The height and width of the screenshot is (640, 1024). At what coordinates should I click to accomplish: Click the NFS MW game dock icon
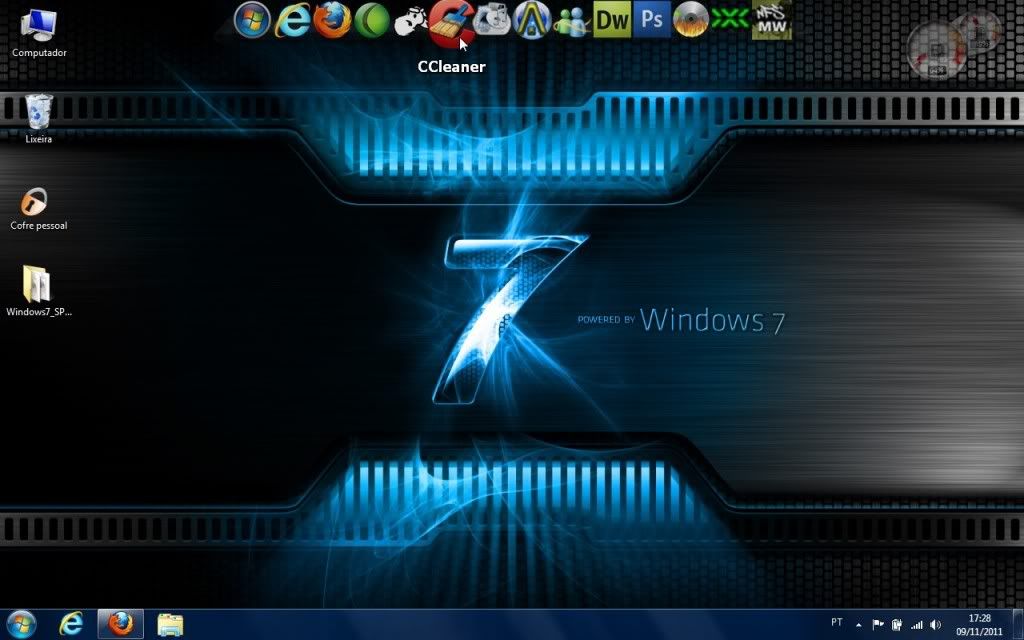(x=770, y=17)
